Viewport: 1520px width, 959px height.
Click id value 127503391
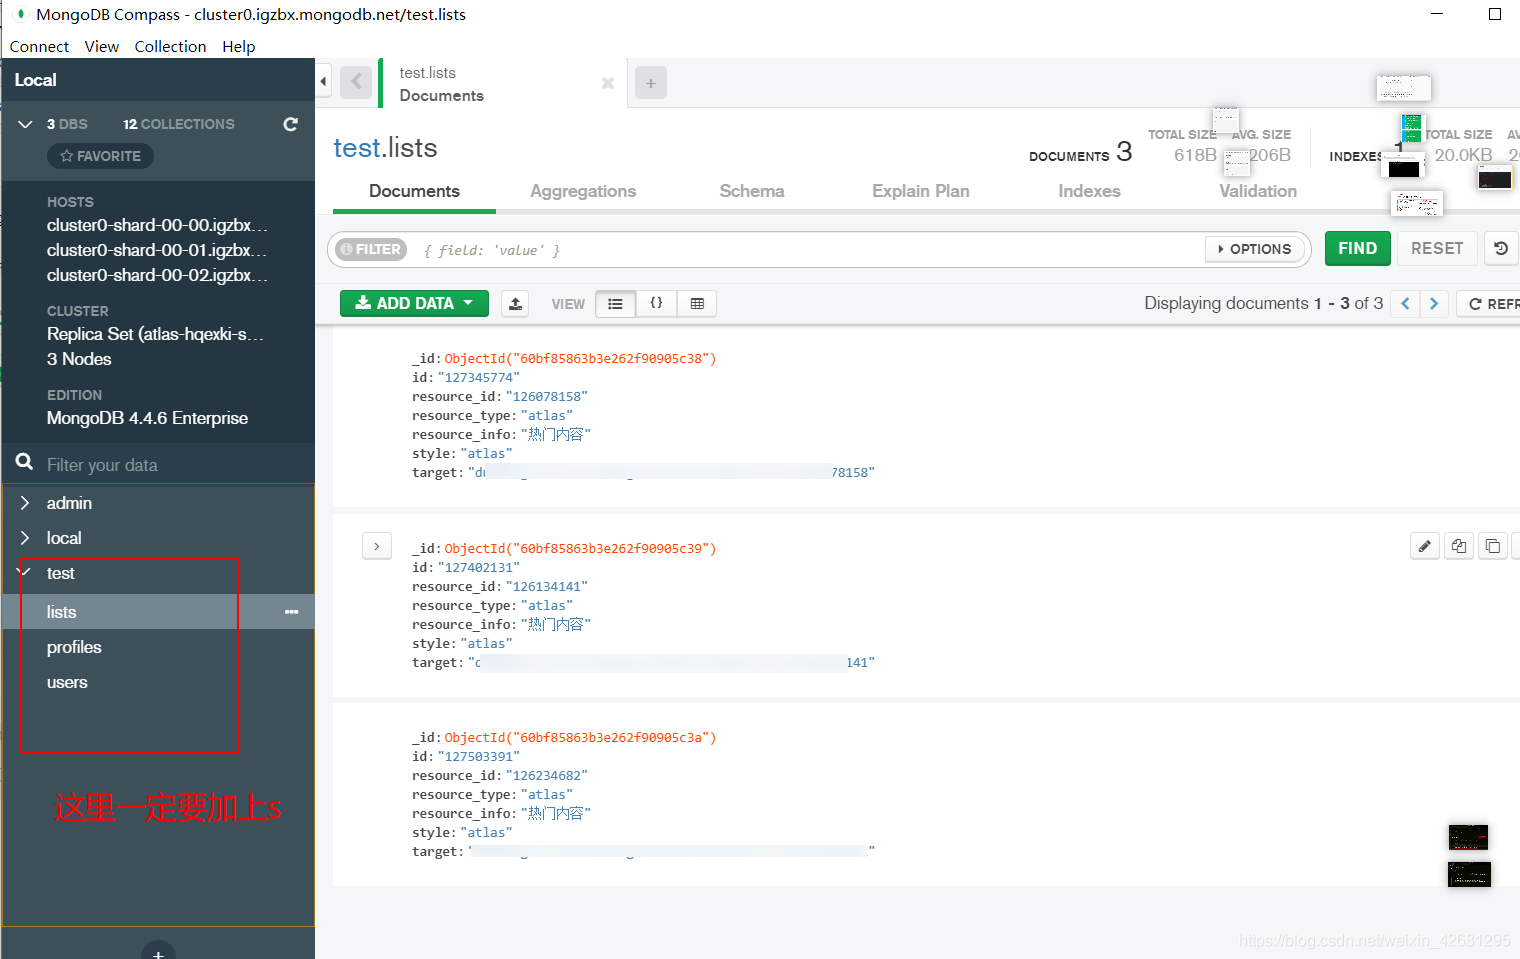tap(478, 756)
